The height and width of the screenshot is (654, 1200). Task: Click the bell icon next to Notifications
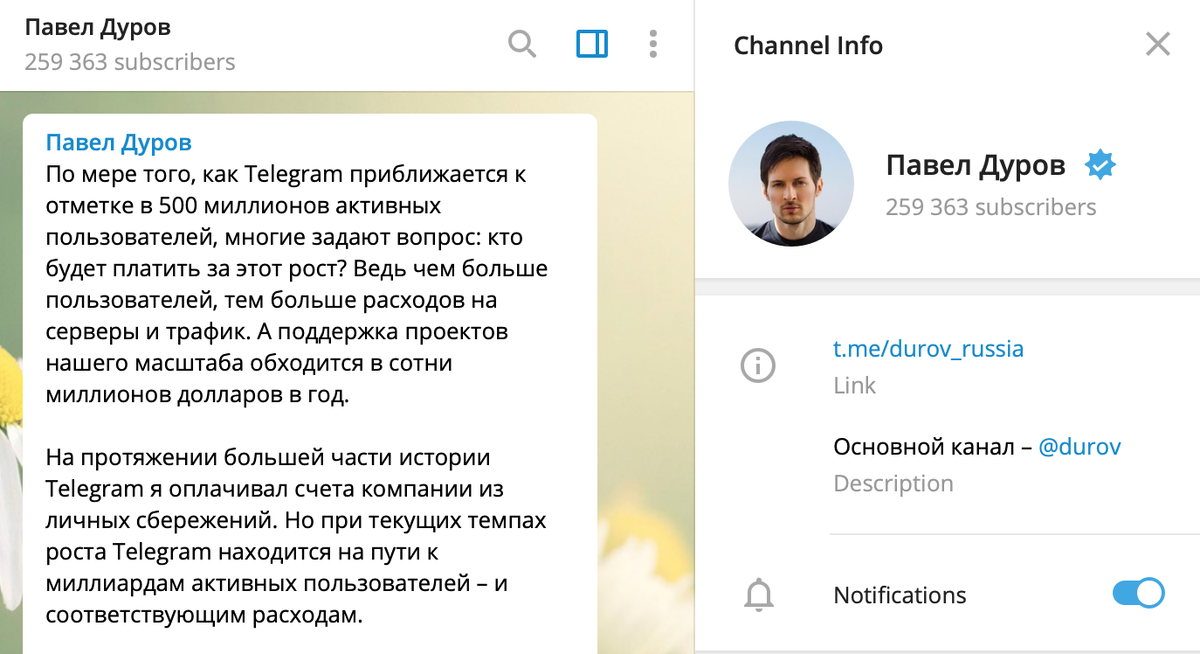pyautogui.click(x=759, y=595)
